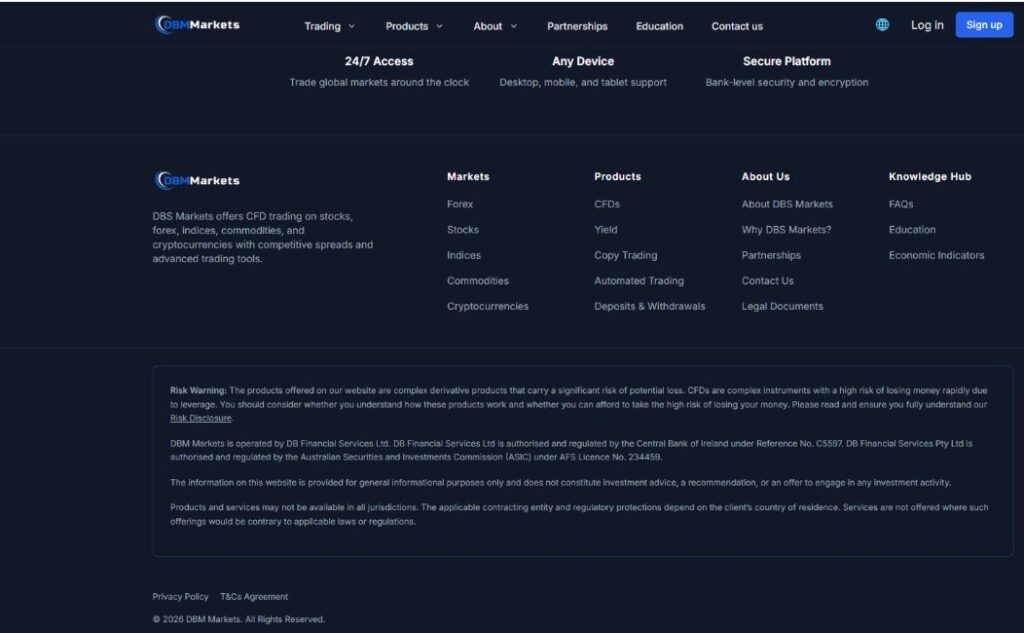
Task: Open the Products dropdown in navbar
Action: pyautogui.click(x=414, y=26)
